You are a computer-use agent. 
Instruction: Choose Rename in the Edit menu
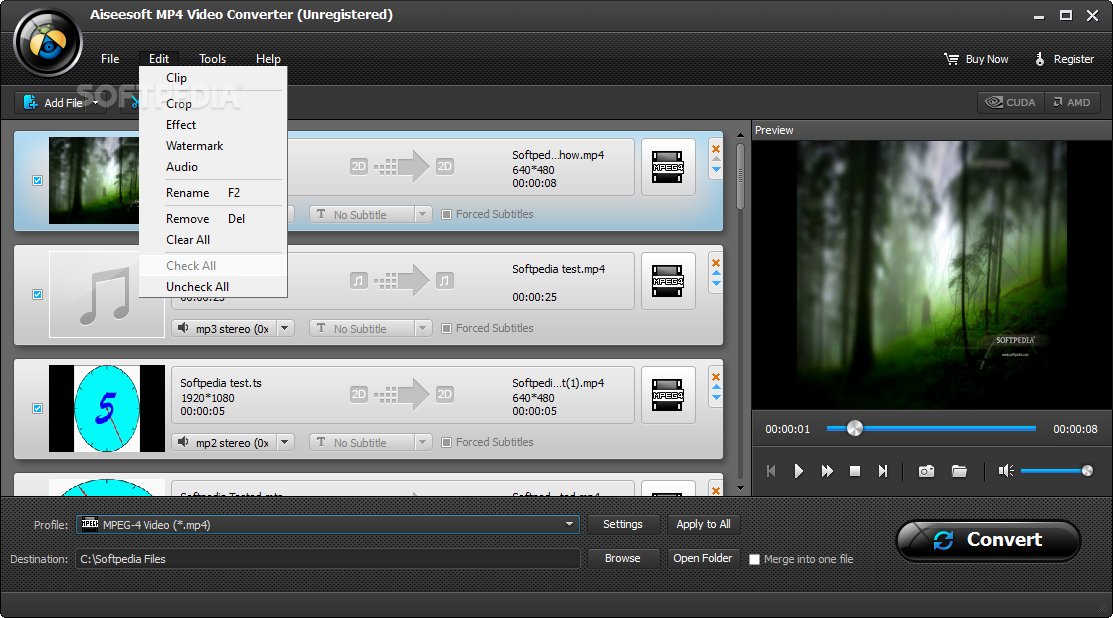[x=213, y=193]
